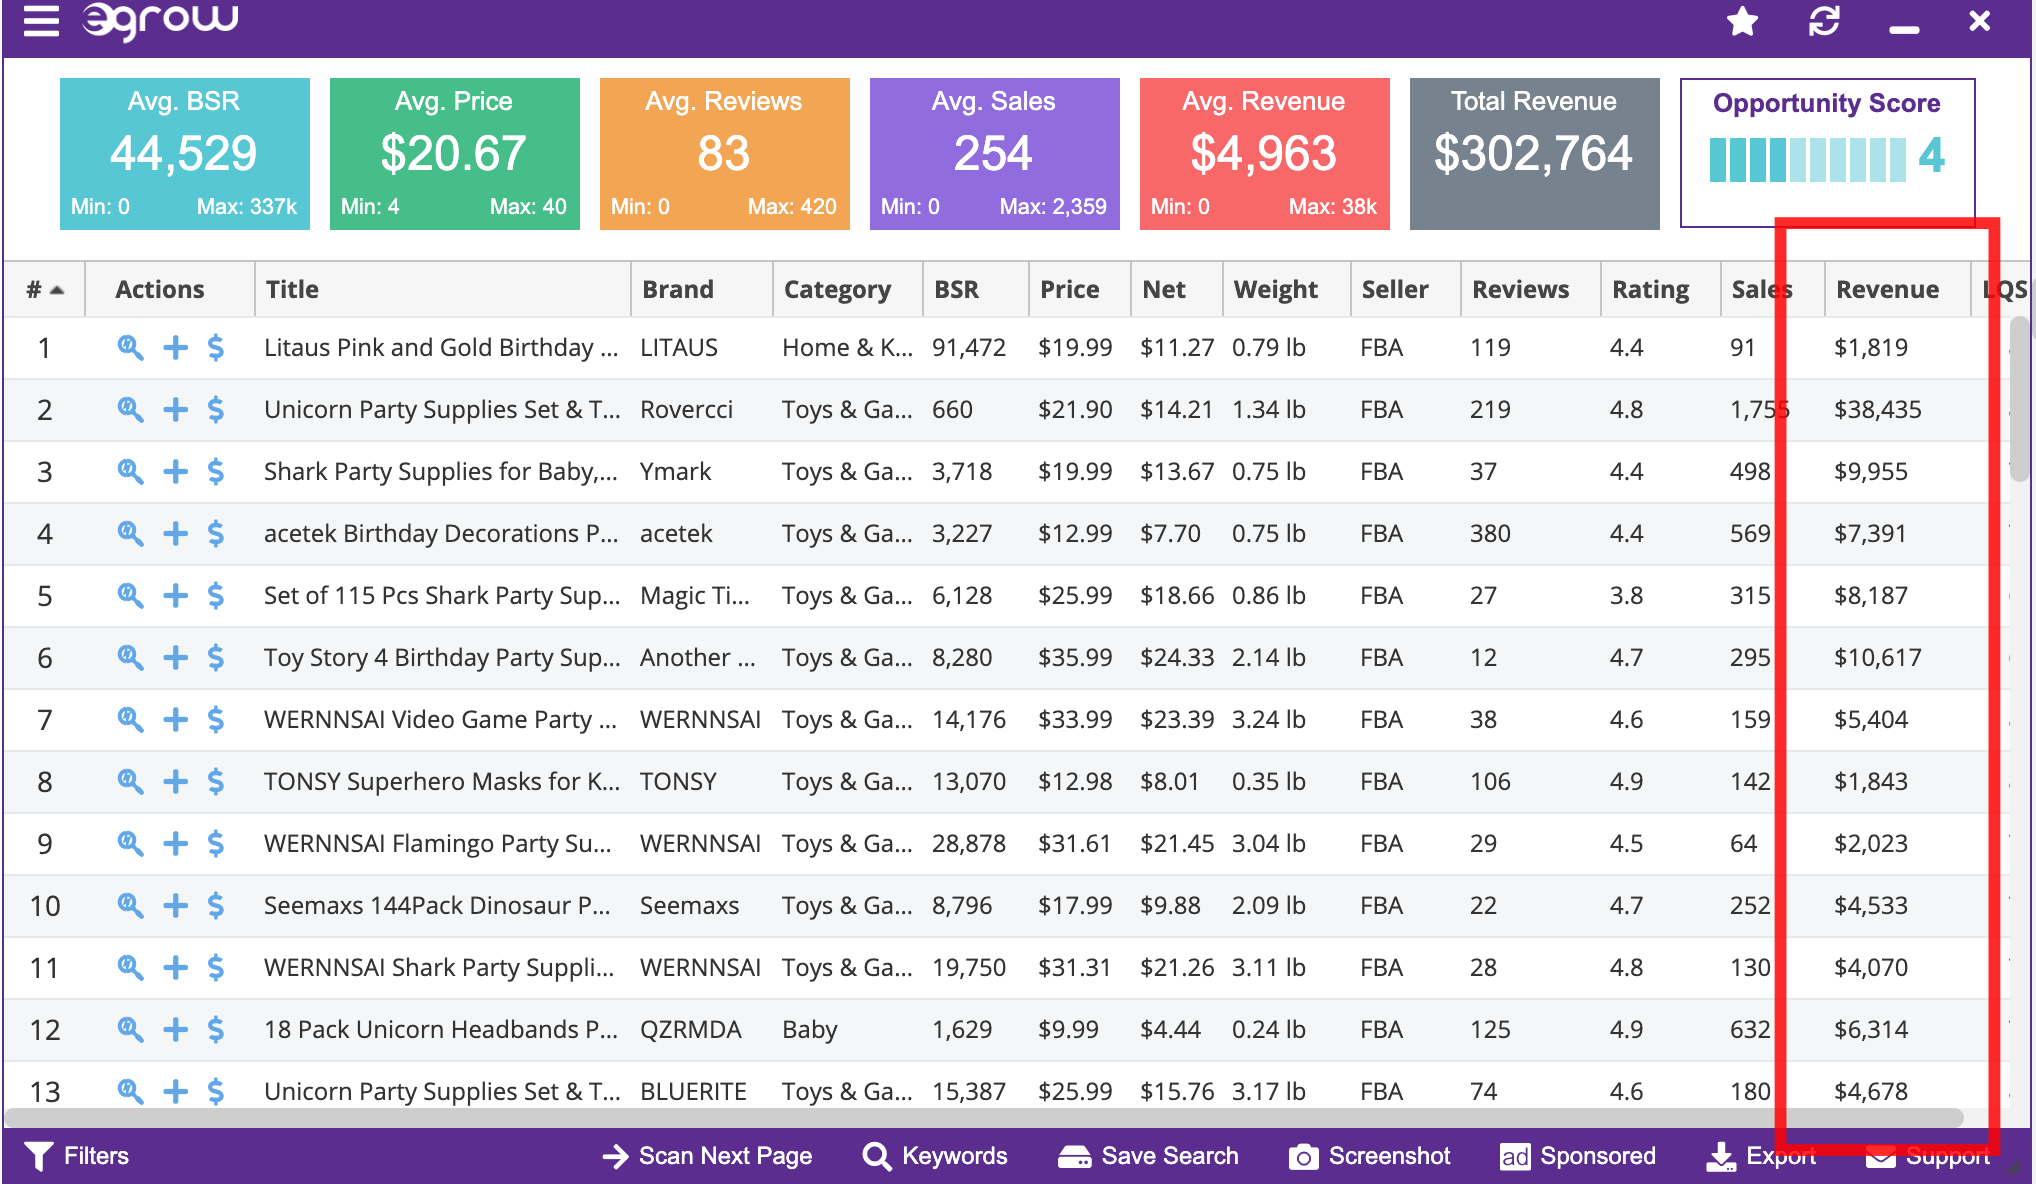The height and width of the screenshot is (1184, 2036).
Task: Click the magnifier icon for Rovercci row 2
Action: 130,409
